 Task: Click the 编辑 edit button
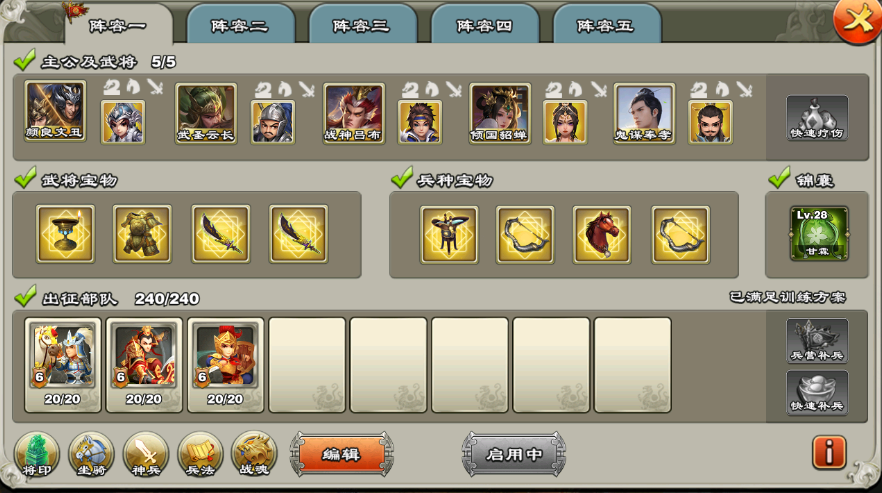341,454
